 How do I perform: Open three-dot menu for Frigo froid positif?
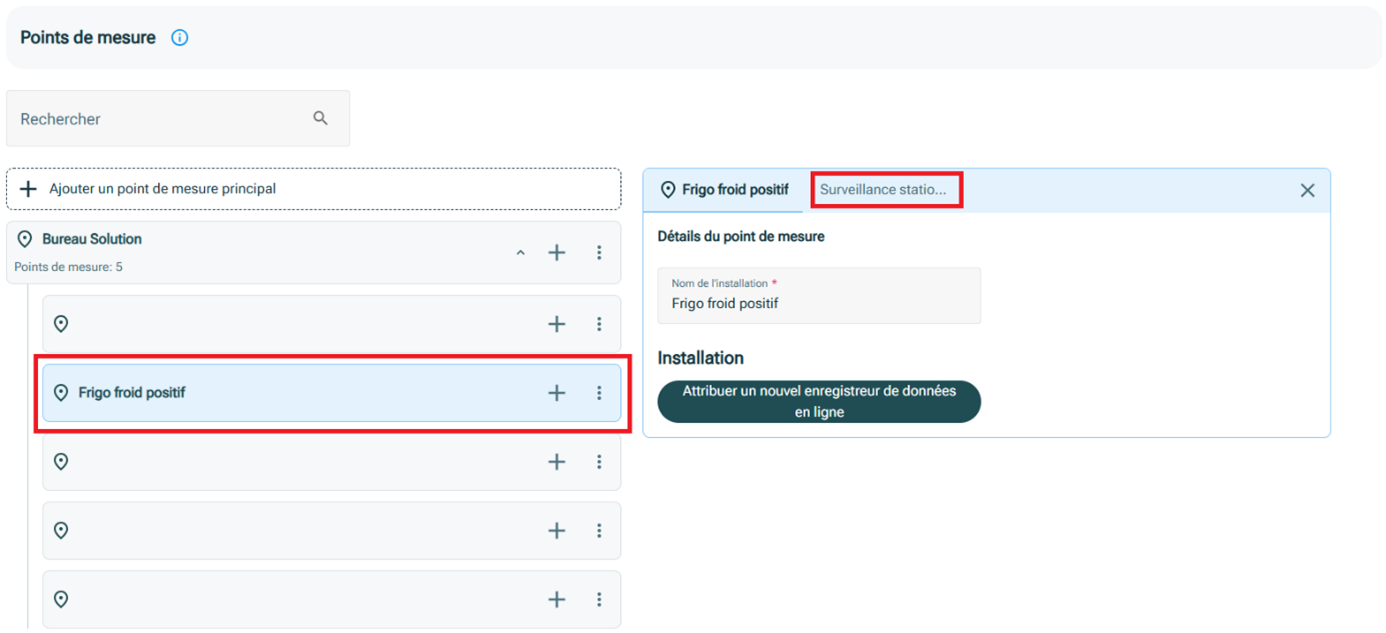click(599, 393)
